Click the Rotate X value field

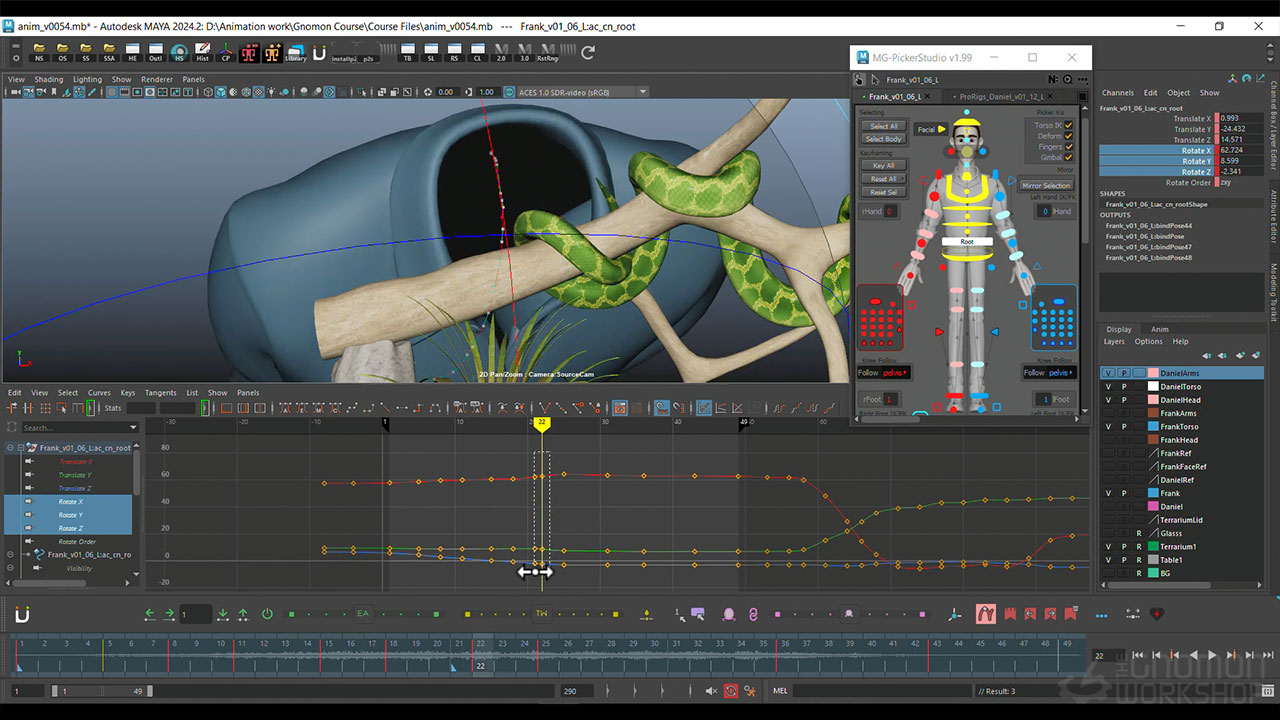click(1236, 151)
